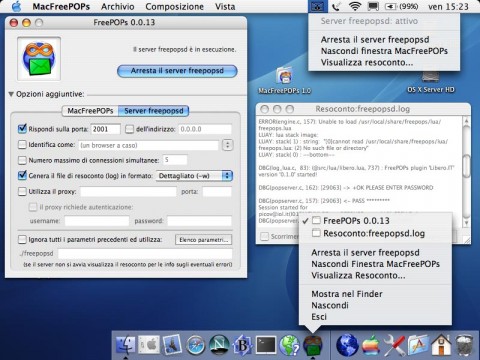Click the Elenco parametri... button

pyautogui.click(x=203, y=240)
